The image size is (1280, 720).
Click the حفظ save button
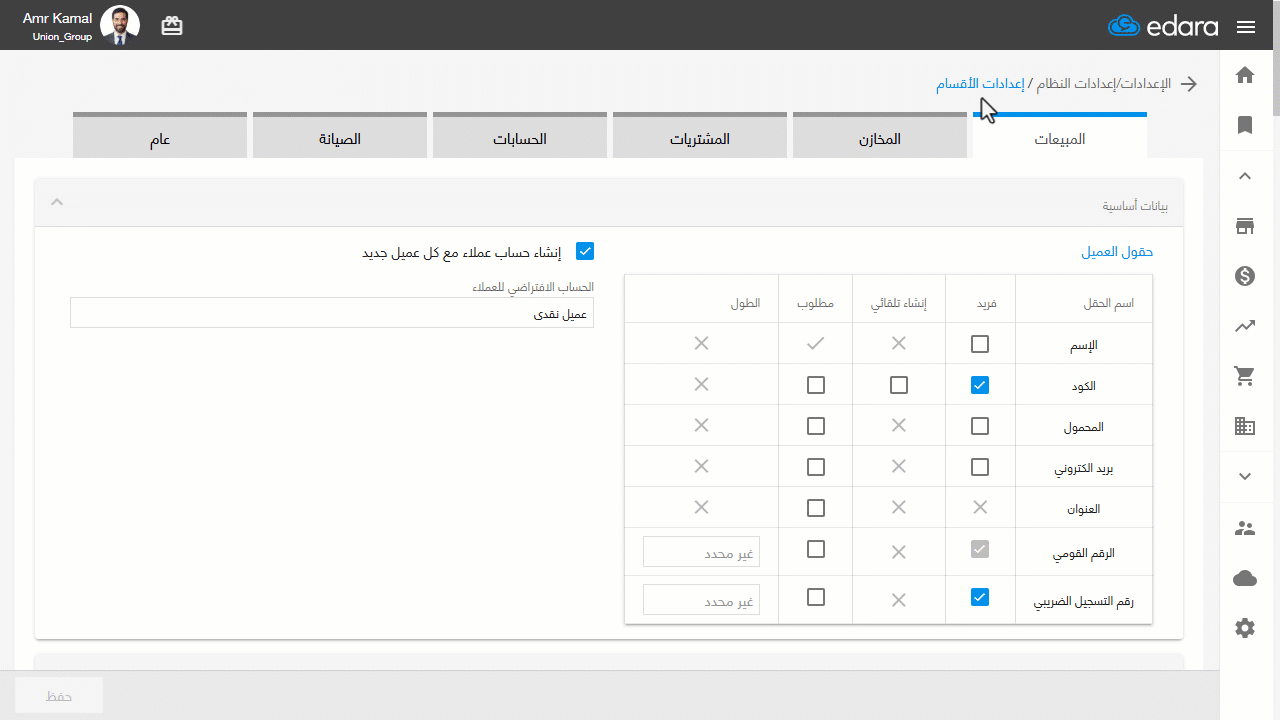click(59, 695)
